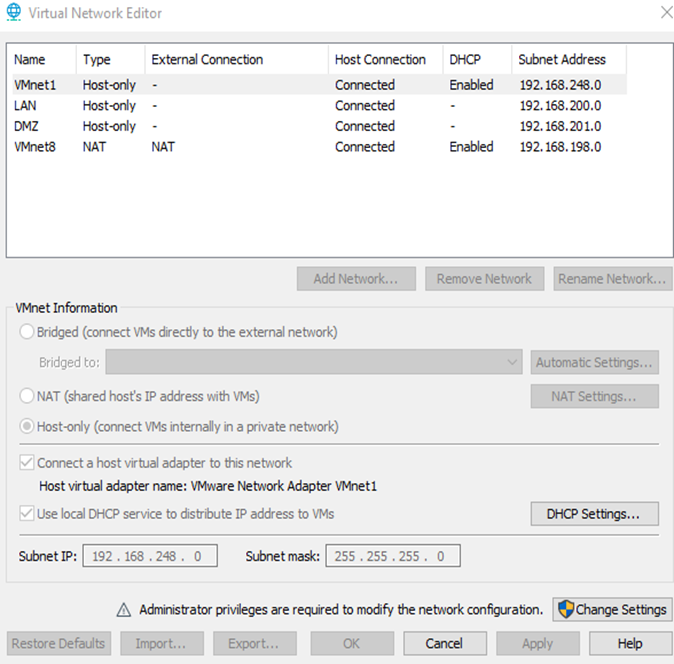Close the Virtual Network Editor window

coord(666,12)
